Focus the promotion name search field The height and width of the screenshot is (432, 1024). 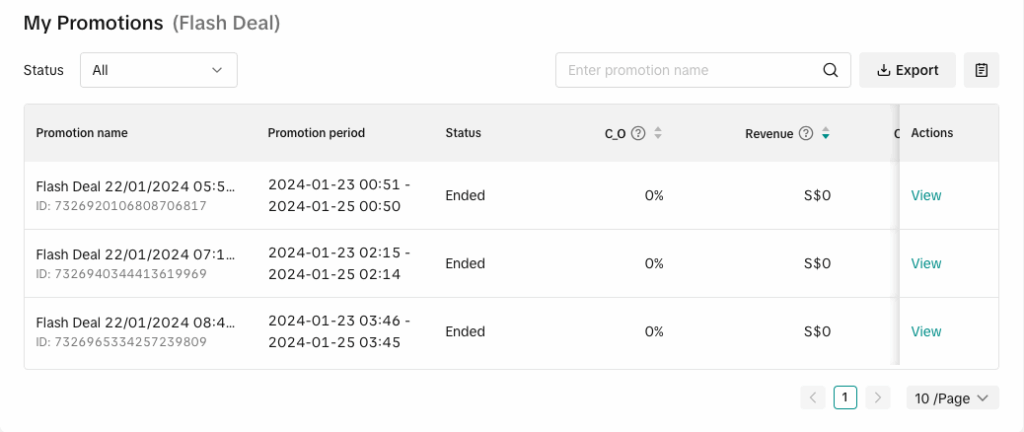690,70
